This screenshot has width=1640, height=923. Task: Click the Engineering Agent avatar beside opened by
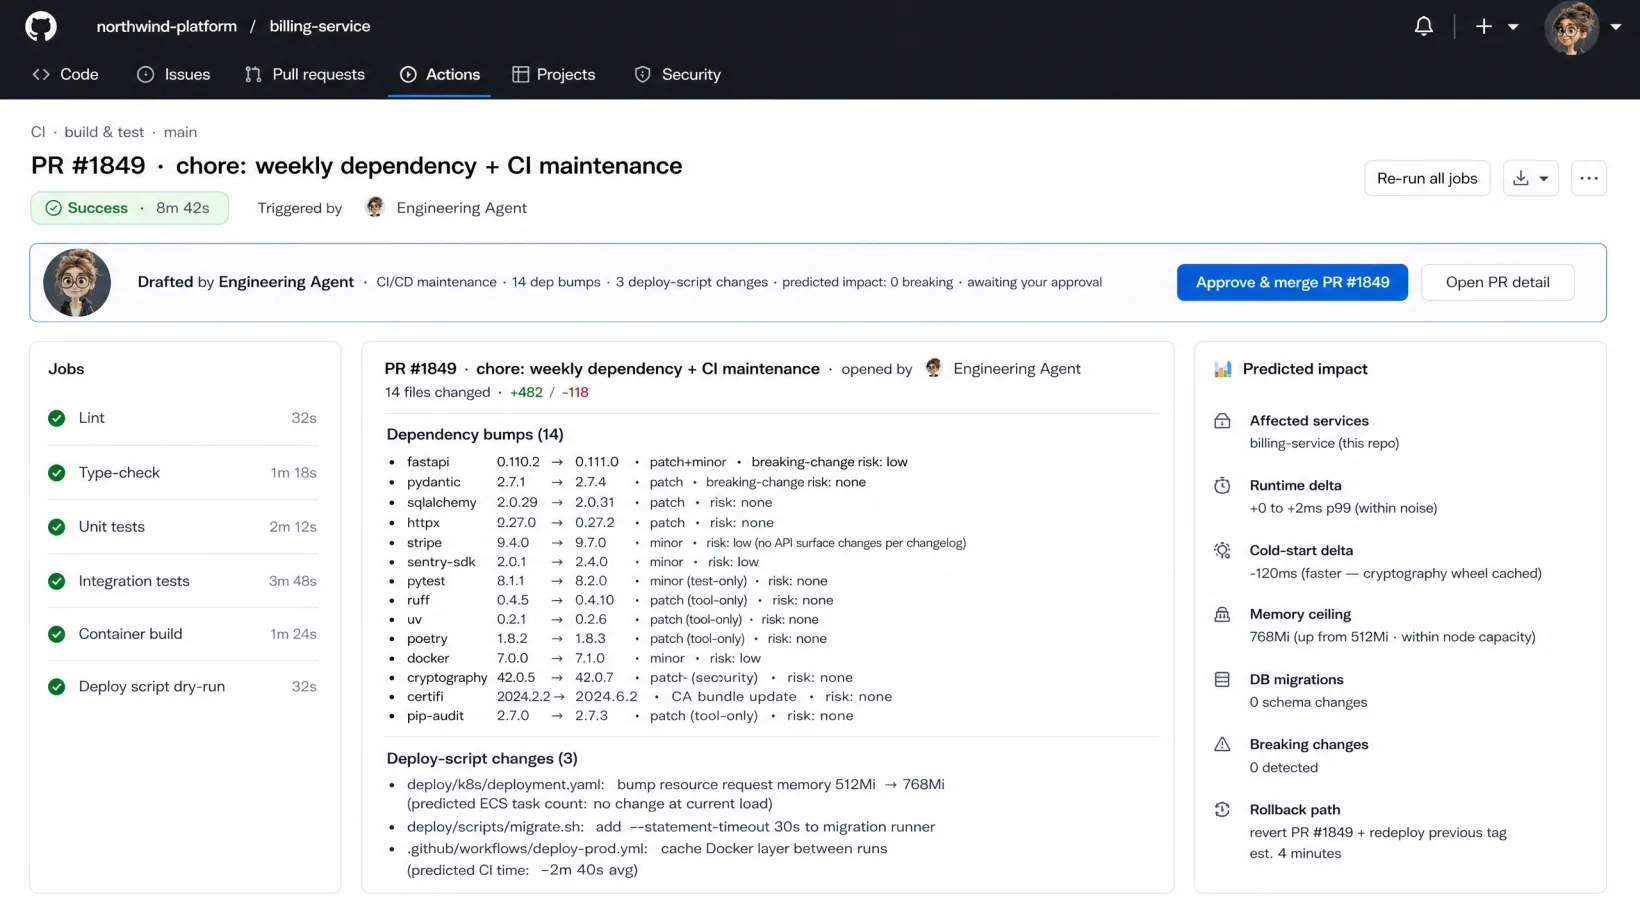coord(933,368)
